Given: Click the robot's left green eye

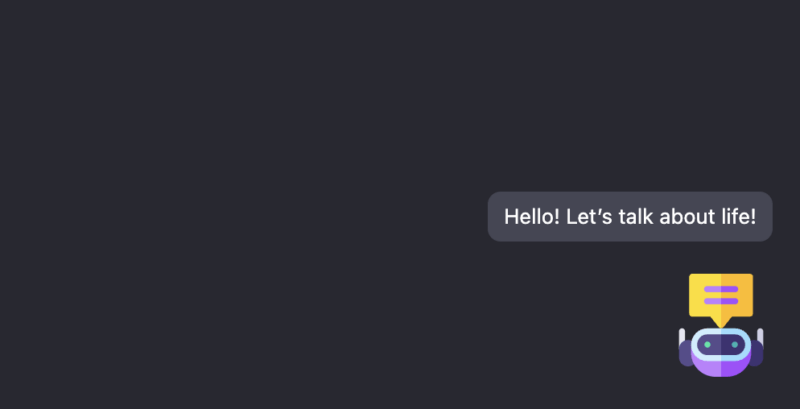Looking at the screenshot, I should tap(707, 344).
